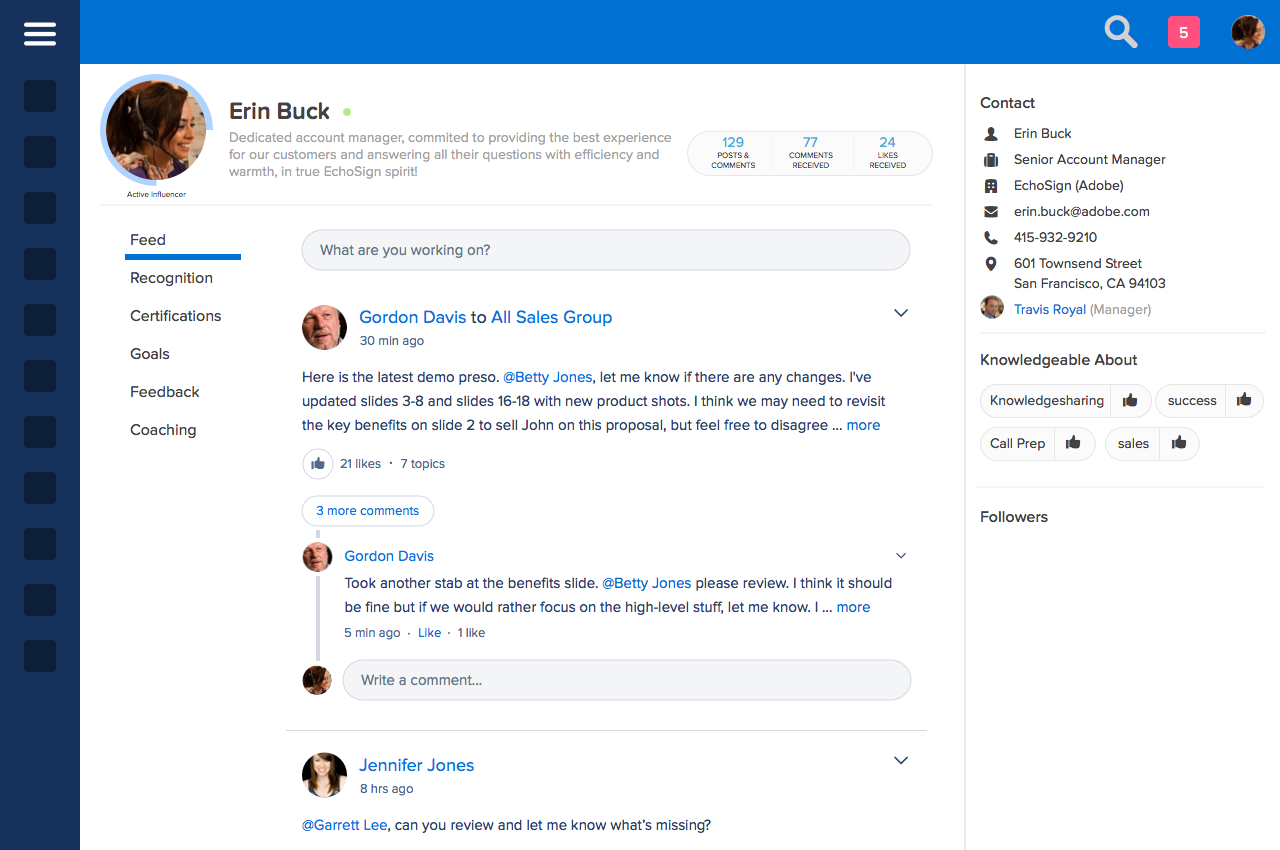Screen dimensions: 1280x850
Task: Open Gordon Davis's name on the comment
Action: point(389,556)
